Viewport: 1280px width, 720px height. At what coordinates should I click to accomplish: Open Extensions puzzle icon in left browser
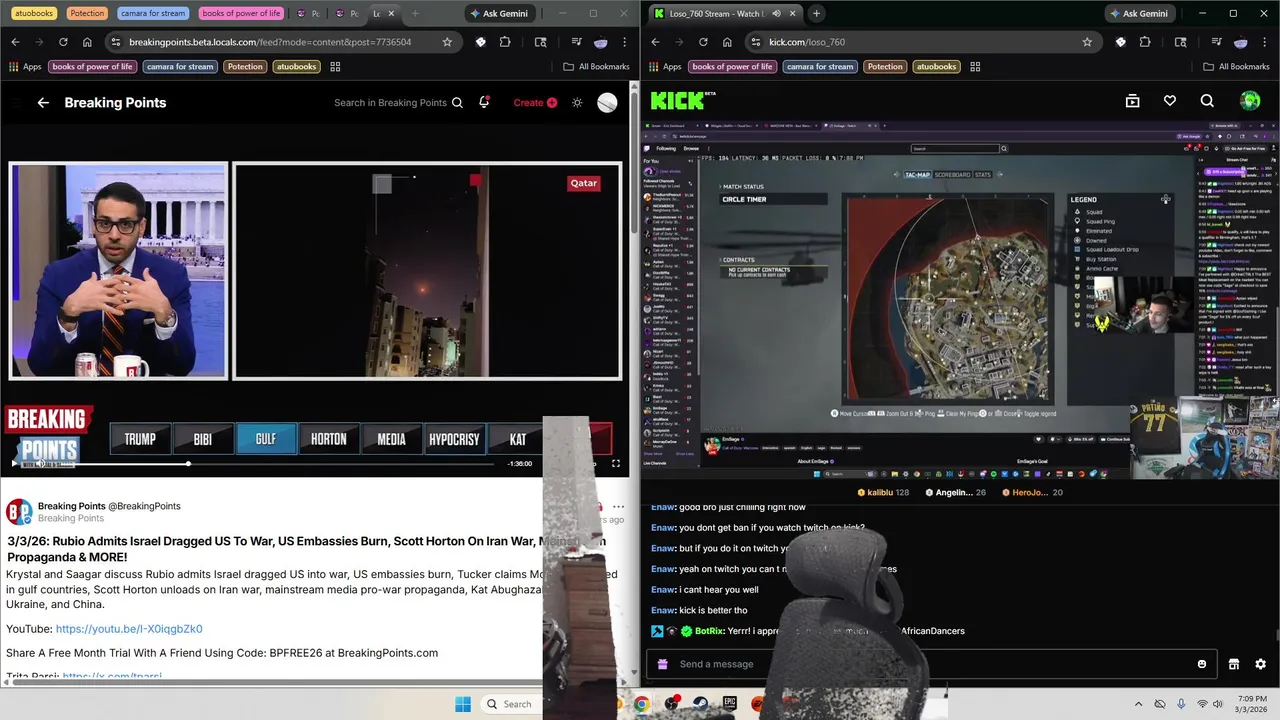point(505,42)
